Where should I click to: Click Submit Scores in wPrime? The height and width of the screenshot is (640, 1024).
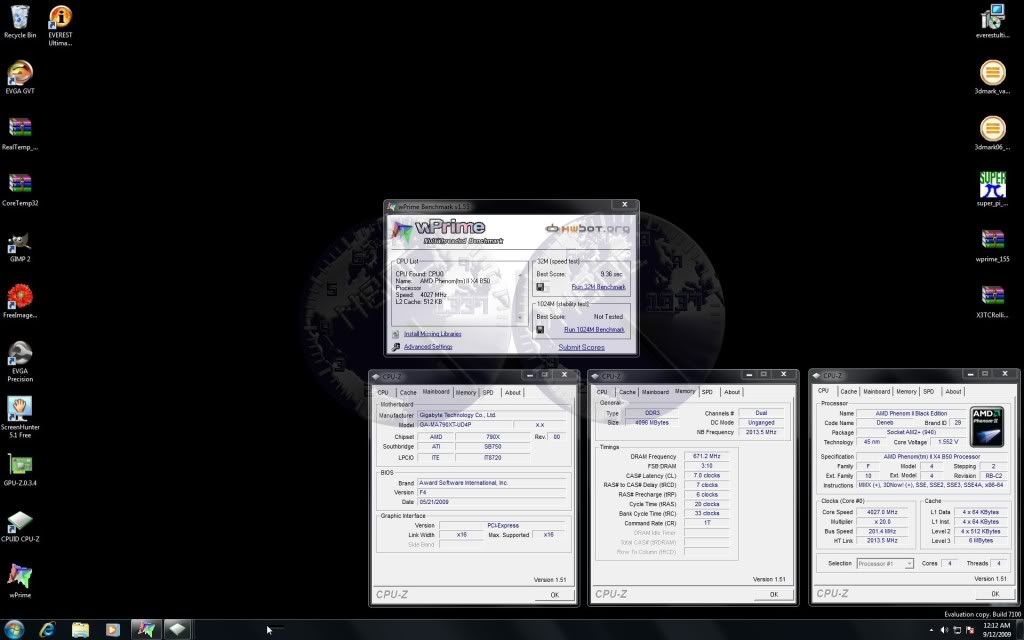tap(581, 347)
